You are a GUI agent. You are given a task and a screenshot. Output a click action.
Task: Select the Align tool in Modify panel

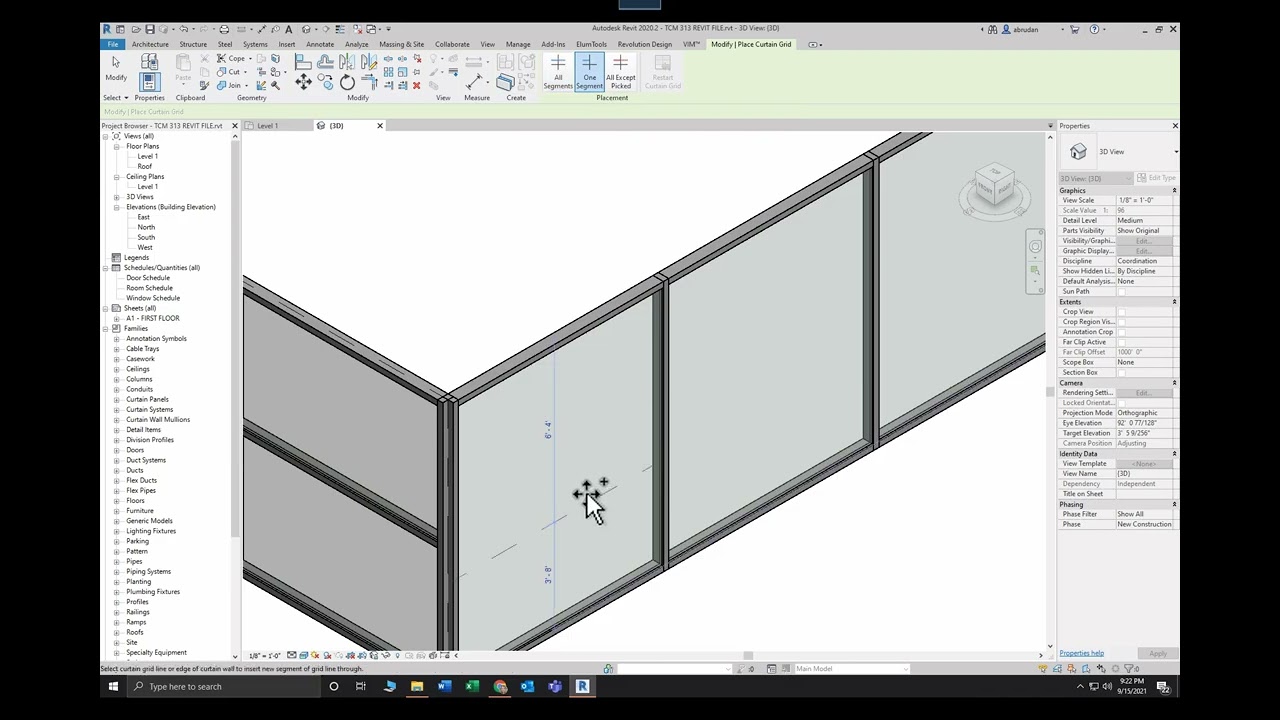[x=304, y=63]
